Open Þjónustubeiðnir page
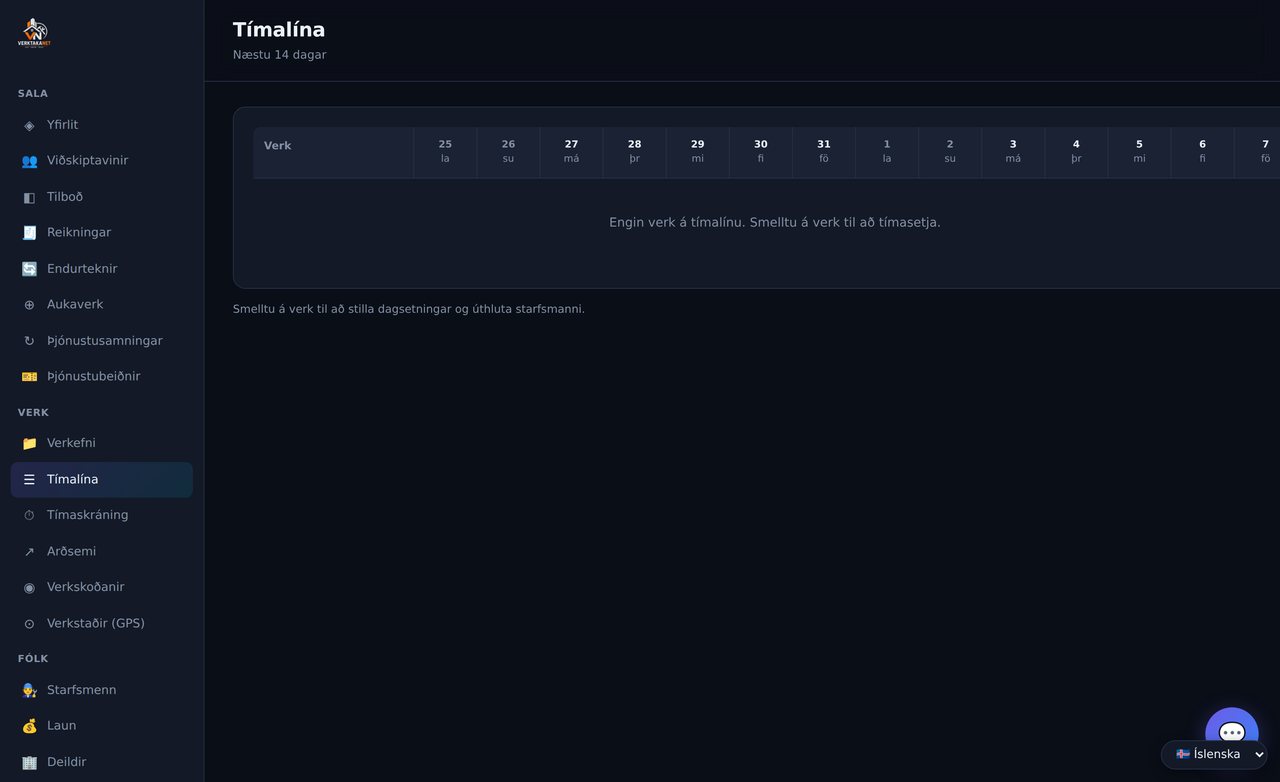 pos(102,377)
